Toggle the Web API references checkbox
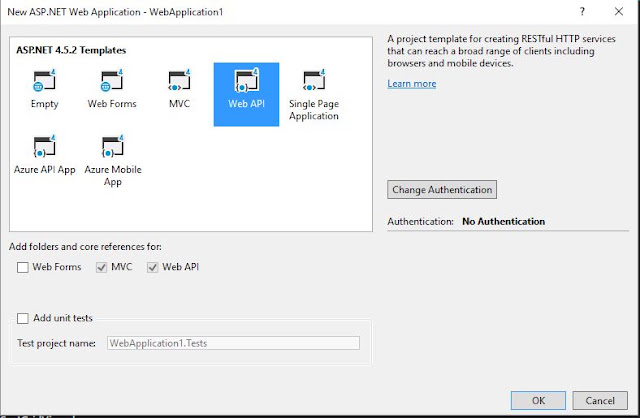 [153, 267]
